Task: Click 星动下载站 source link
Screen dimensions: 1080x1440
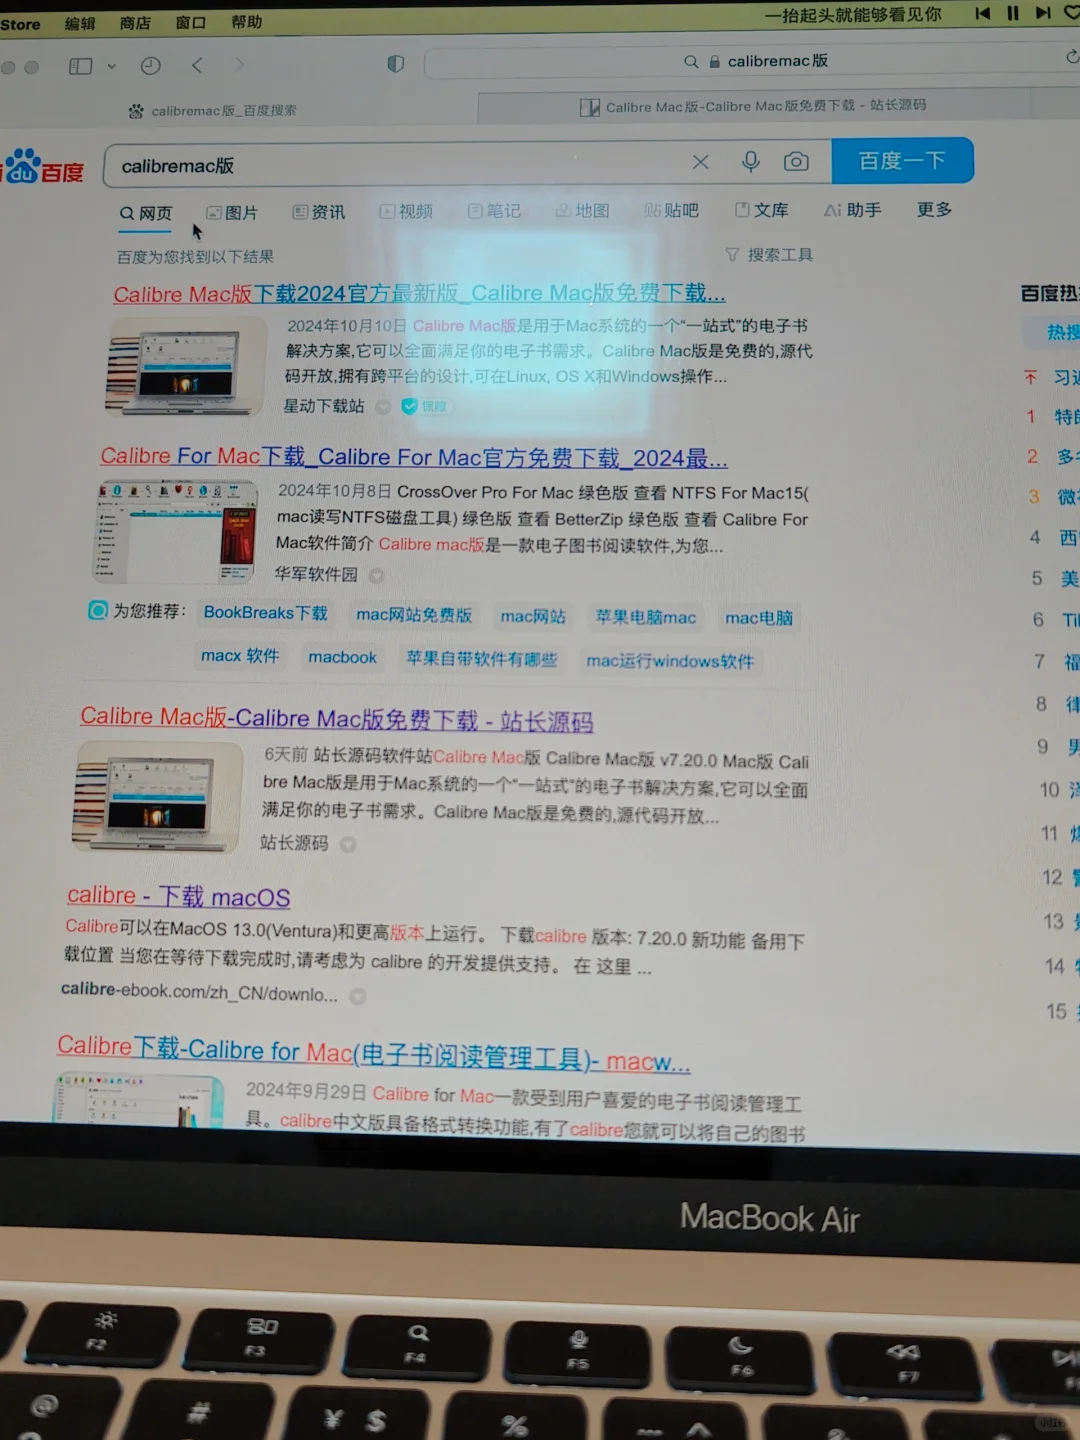Action: coord(324,406)
